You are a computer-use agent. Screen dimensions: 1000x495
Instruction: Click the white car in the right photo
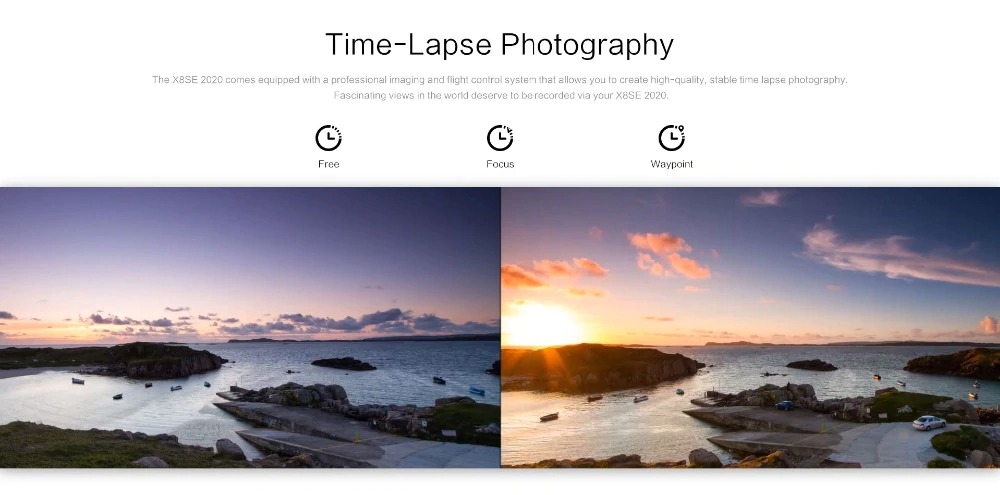click(929, 422)
